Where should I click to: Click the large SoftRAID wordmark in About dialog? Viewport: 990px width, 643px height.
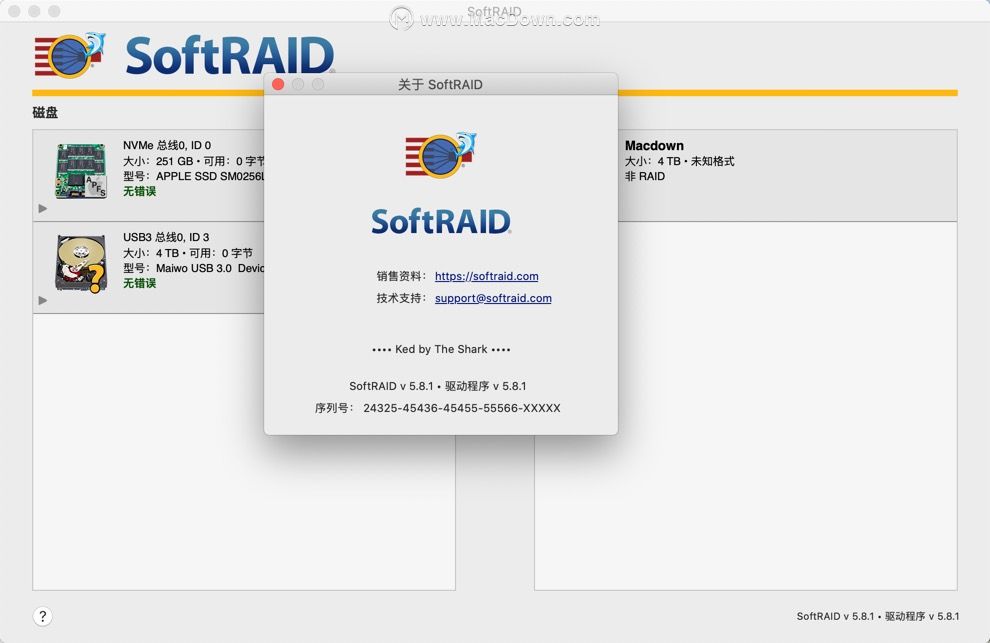pyautogui.click(x=441, y=221)
